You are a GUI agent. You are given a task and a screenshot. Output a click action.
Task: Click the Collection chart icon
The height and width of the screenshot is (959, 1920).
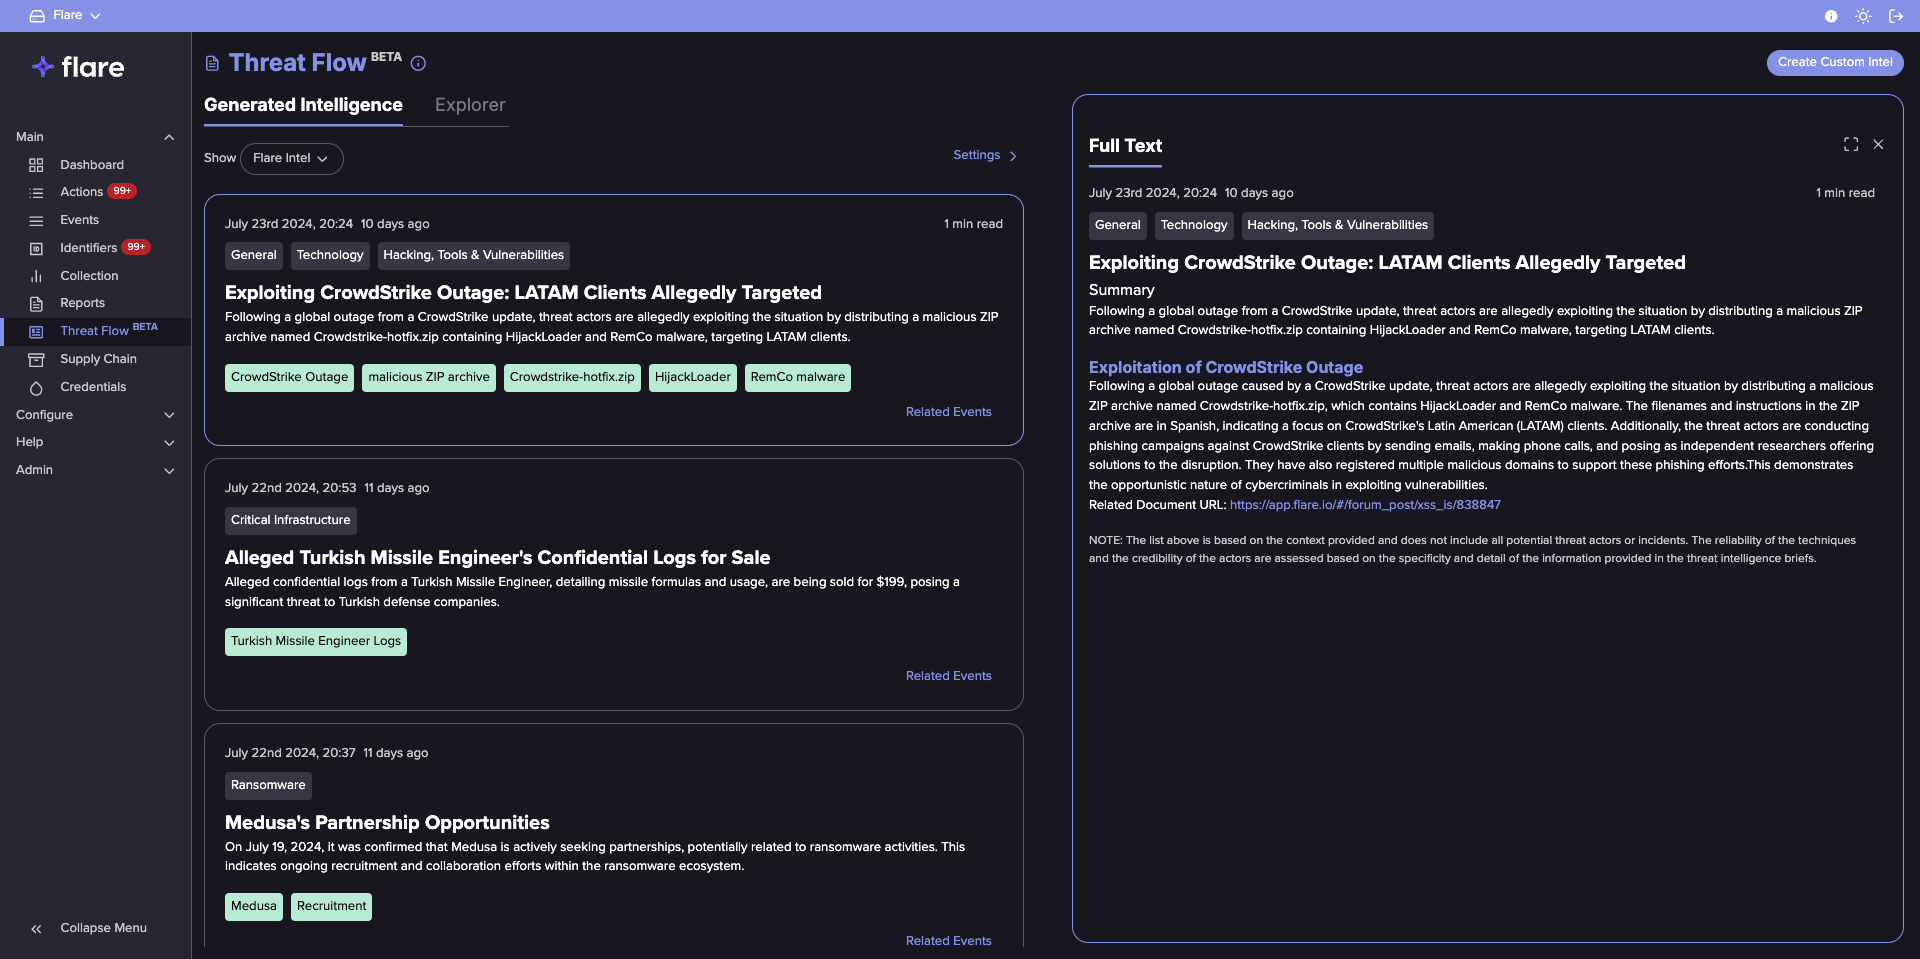pyautogui.click(x=36, y=276)
